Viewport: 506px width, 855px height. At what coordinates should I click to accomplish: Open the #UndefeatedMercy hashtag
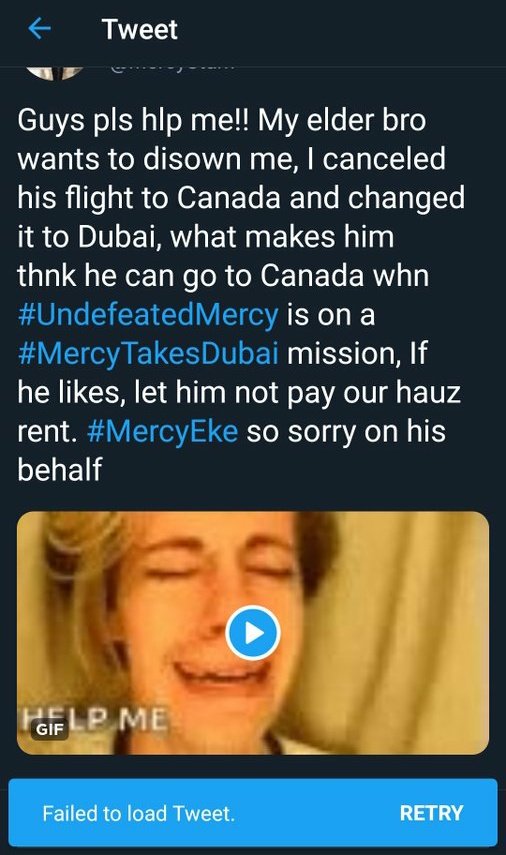[x=148, y=315]
